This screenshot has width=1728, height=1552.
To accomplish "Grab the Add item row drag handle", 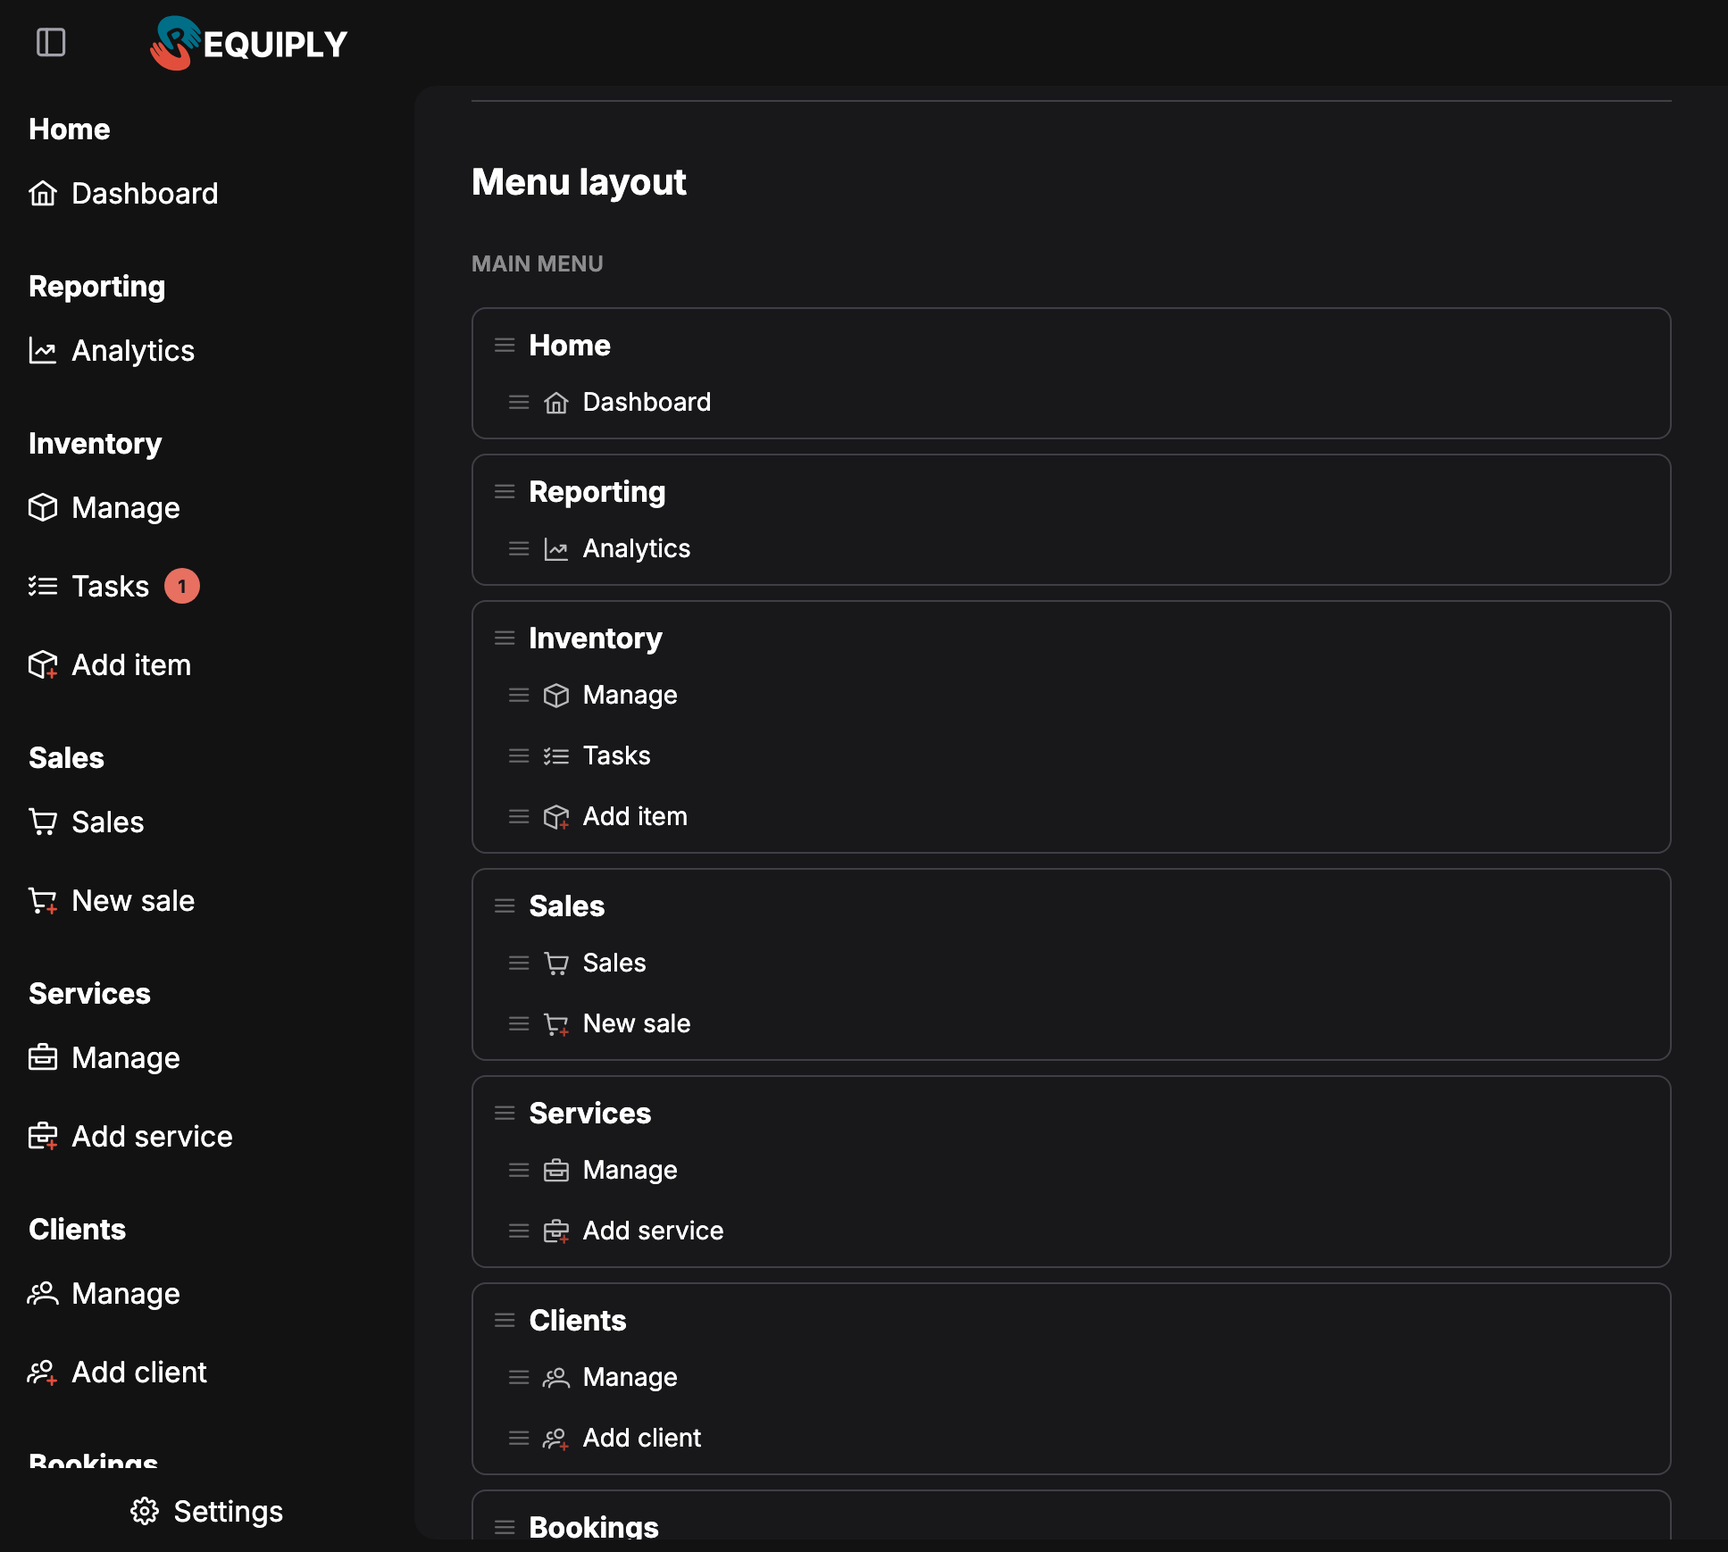I will click(519, 817).
